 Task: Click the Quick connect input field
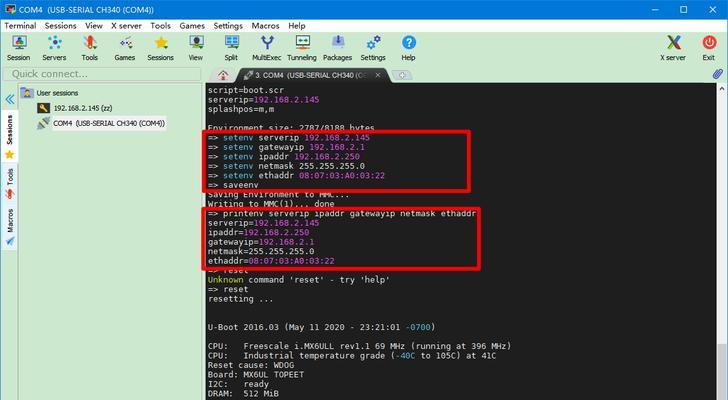(102, 74)
